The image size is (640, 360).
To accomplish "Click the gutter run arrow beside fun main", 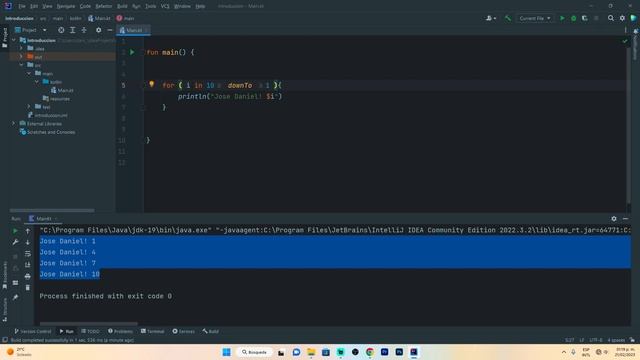I will pyautogui.click(x=132, y=52).
